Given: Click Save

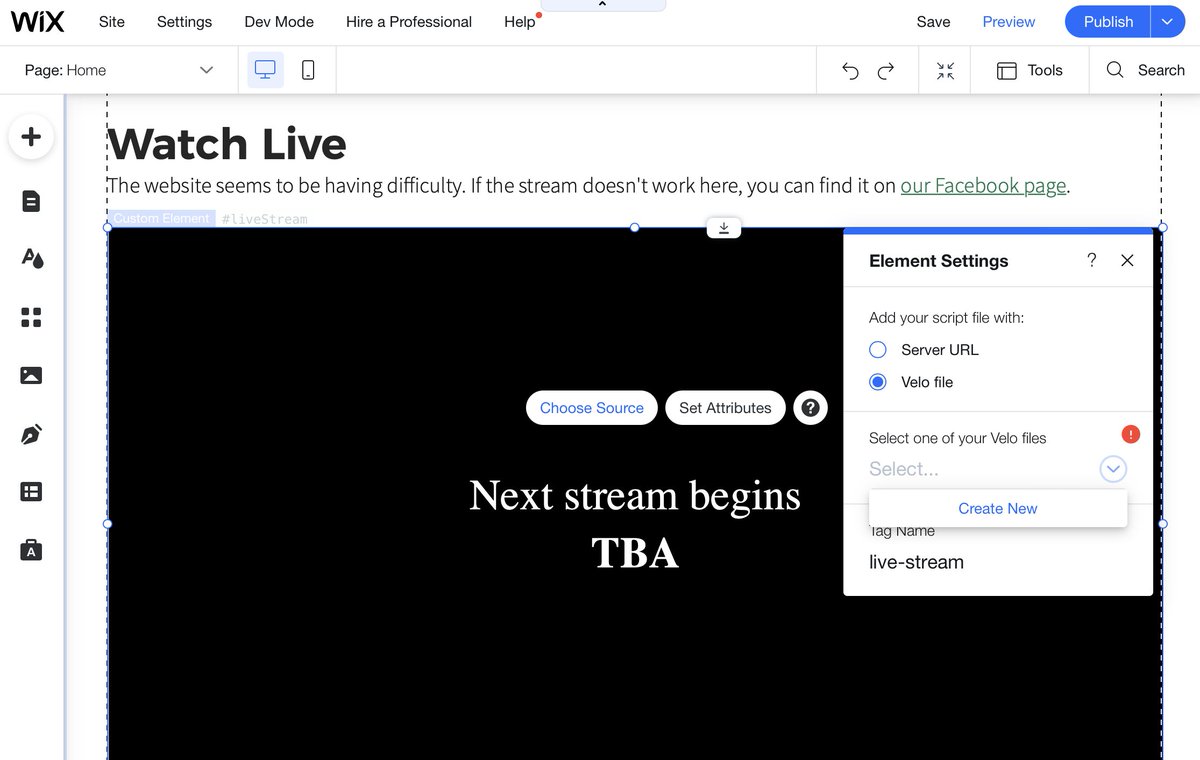Looking at the screenshot, I should point(933,21).
